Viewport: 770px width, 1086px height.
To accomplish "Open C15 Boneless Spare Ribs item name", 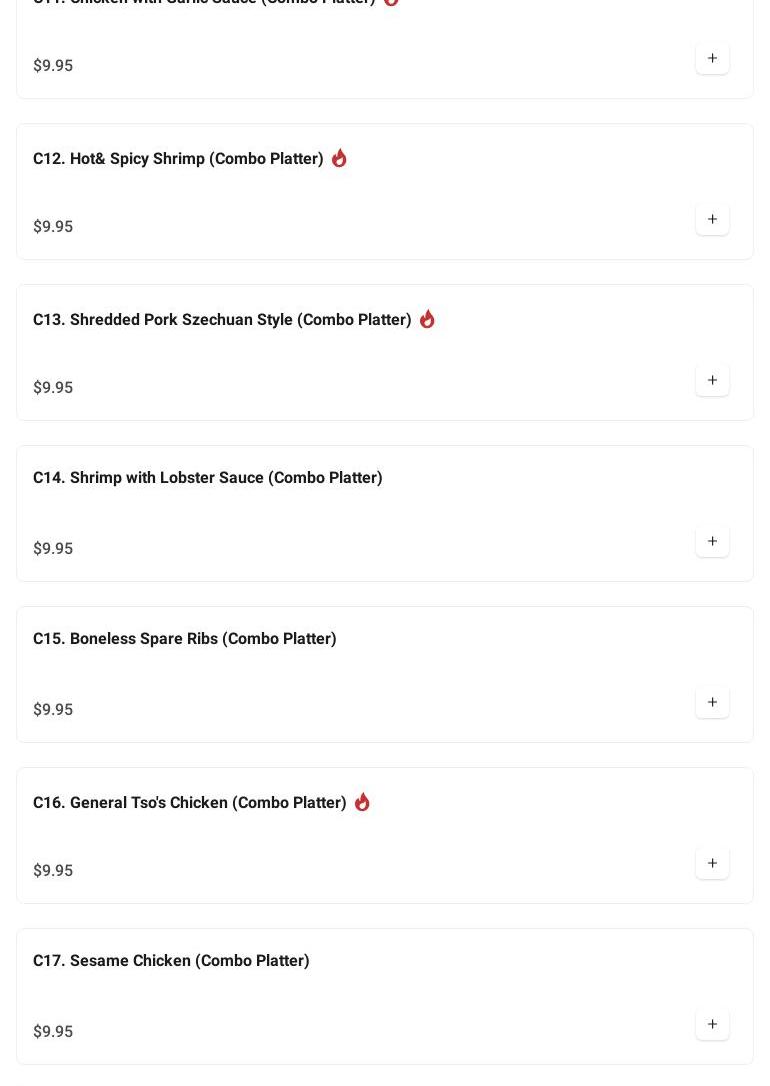I will pyautogui.click(x=184, y=639).
